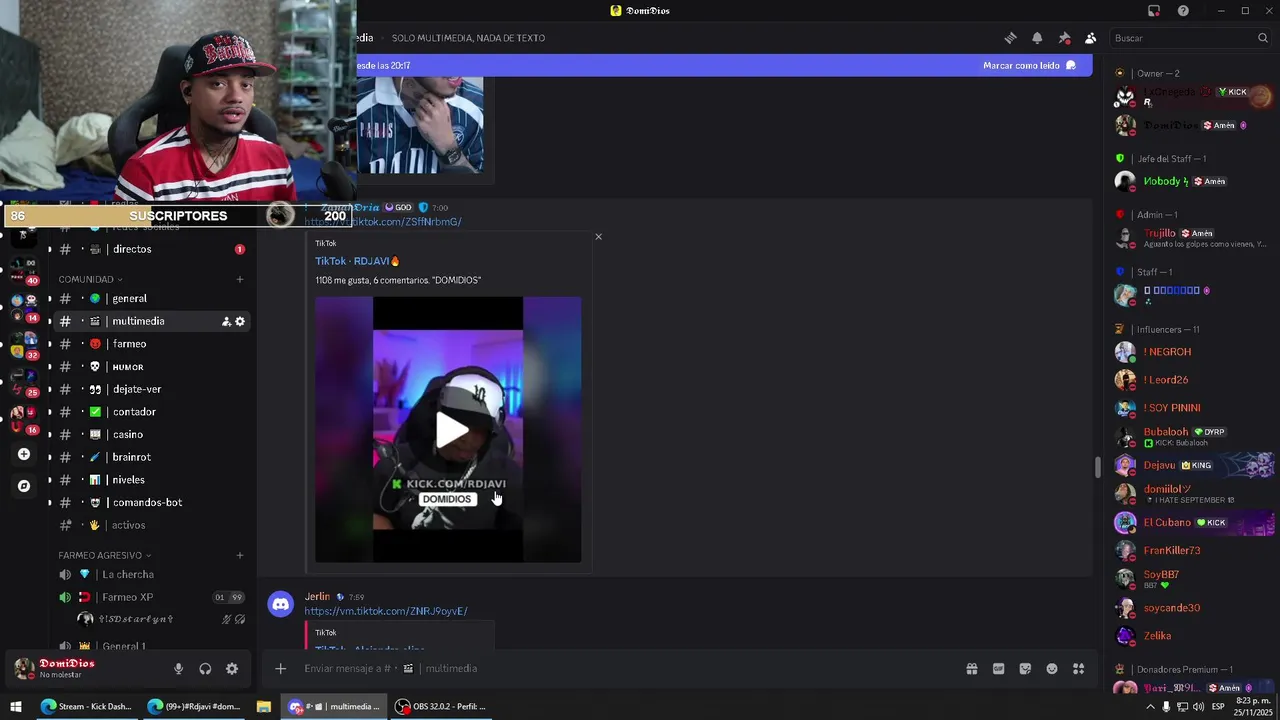
Task: Toggle member list visibility
Action: 1091,38
